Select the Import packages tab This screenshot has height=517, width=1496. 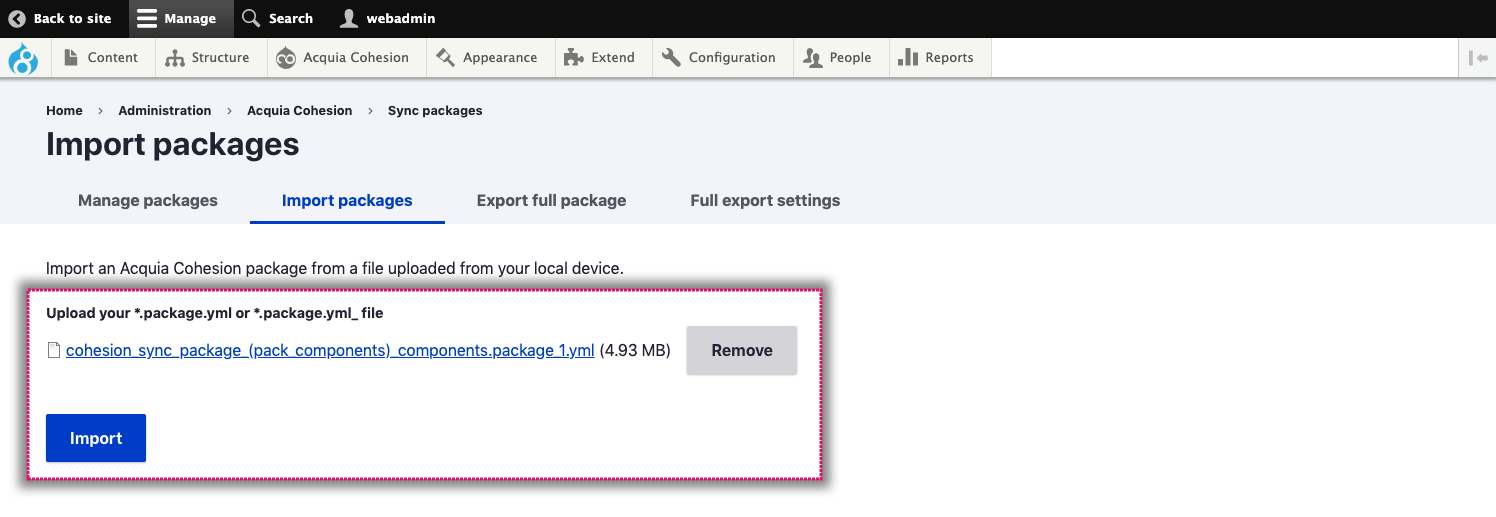pos(347,200)
